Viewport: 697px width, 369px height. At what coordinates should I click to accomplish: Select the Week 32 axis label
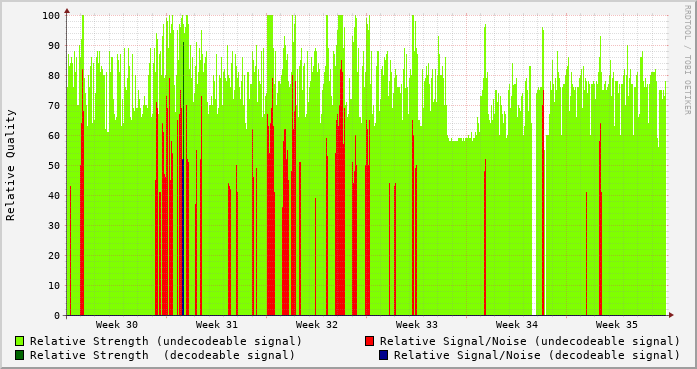point(316,325)
